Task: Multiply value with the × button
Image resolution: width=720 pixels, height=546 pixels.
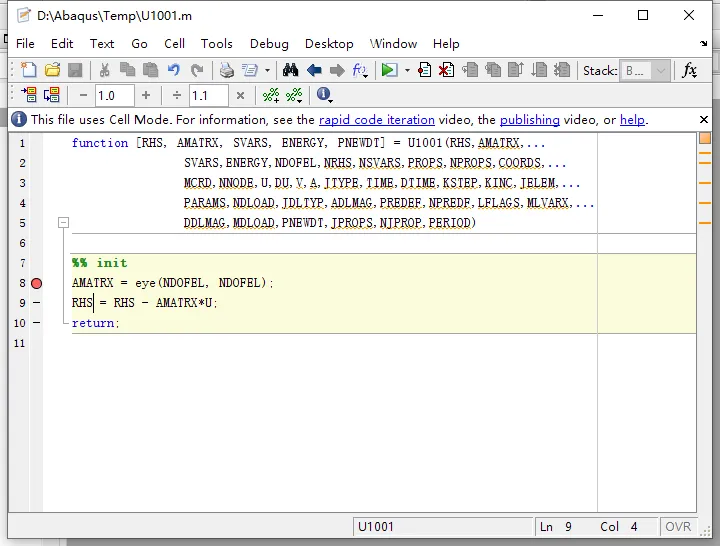Action: tap(240, 96)
